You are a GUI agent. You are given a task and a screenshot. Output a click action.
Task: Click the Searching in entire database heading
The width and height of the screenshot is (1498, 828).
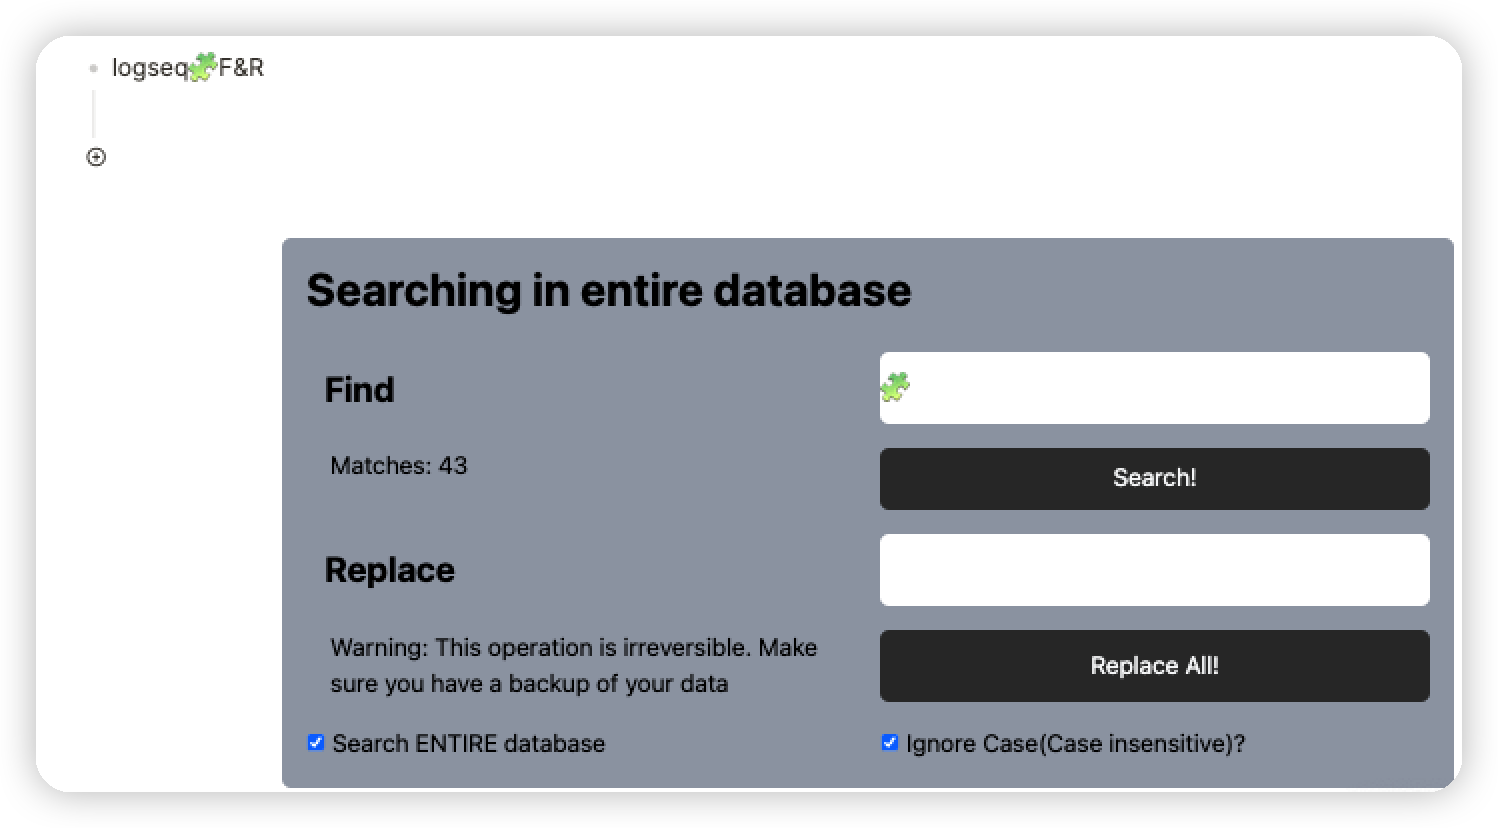608,290
